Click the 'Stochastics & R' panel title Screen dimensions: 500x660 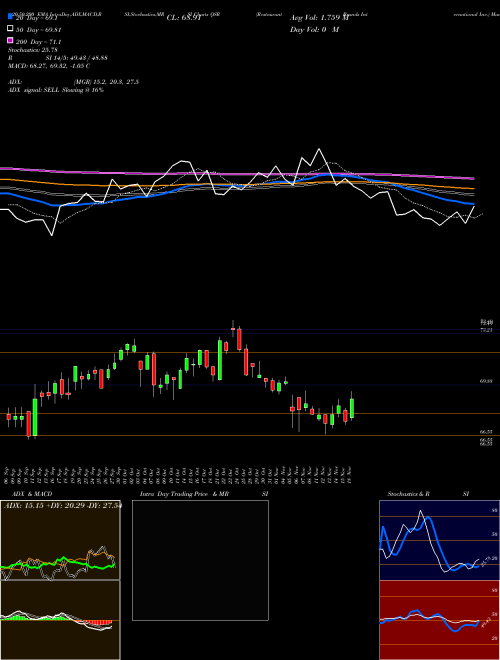408,494
